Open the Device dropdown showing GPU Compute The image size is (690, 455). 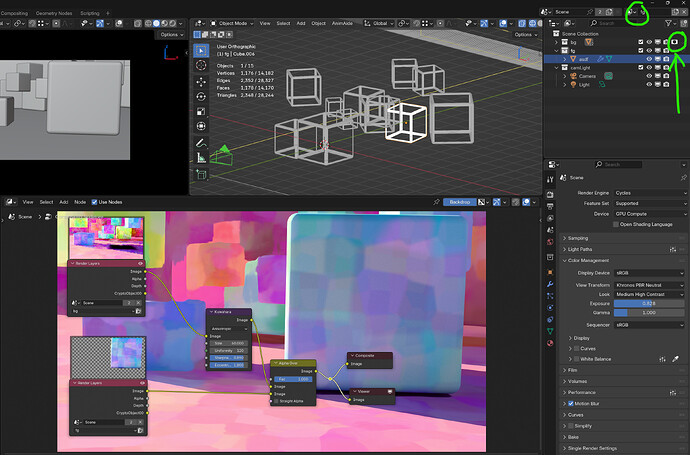650,214
